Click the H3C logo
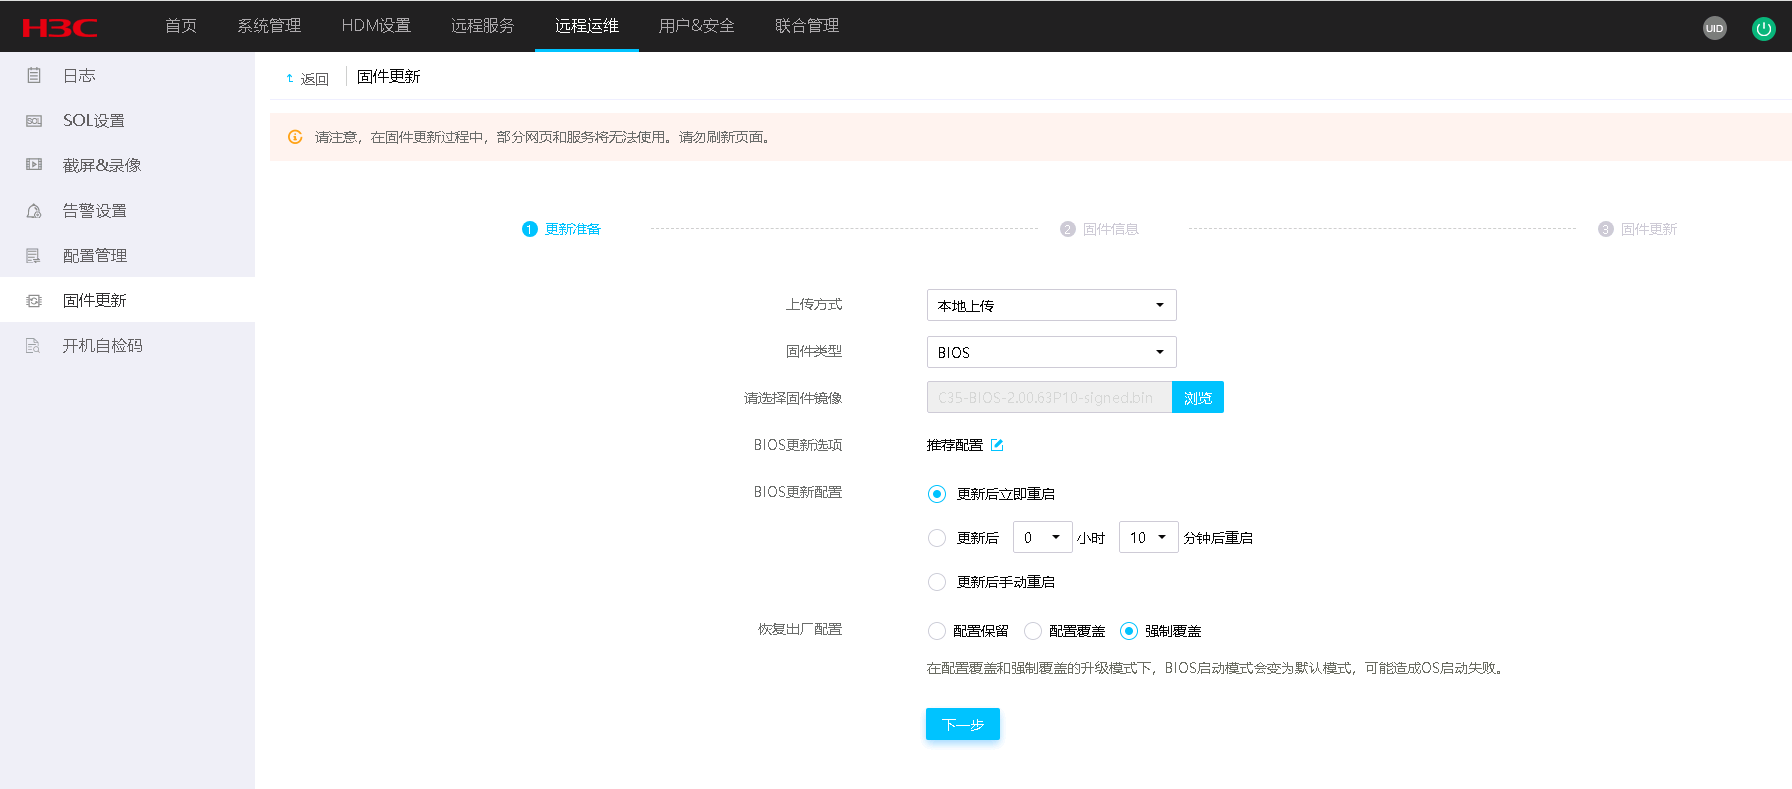The width and height of the screenshot is (1792, 789). (x=60, y=27)
